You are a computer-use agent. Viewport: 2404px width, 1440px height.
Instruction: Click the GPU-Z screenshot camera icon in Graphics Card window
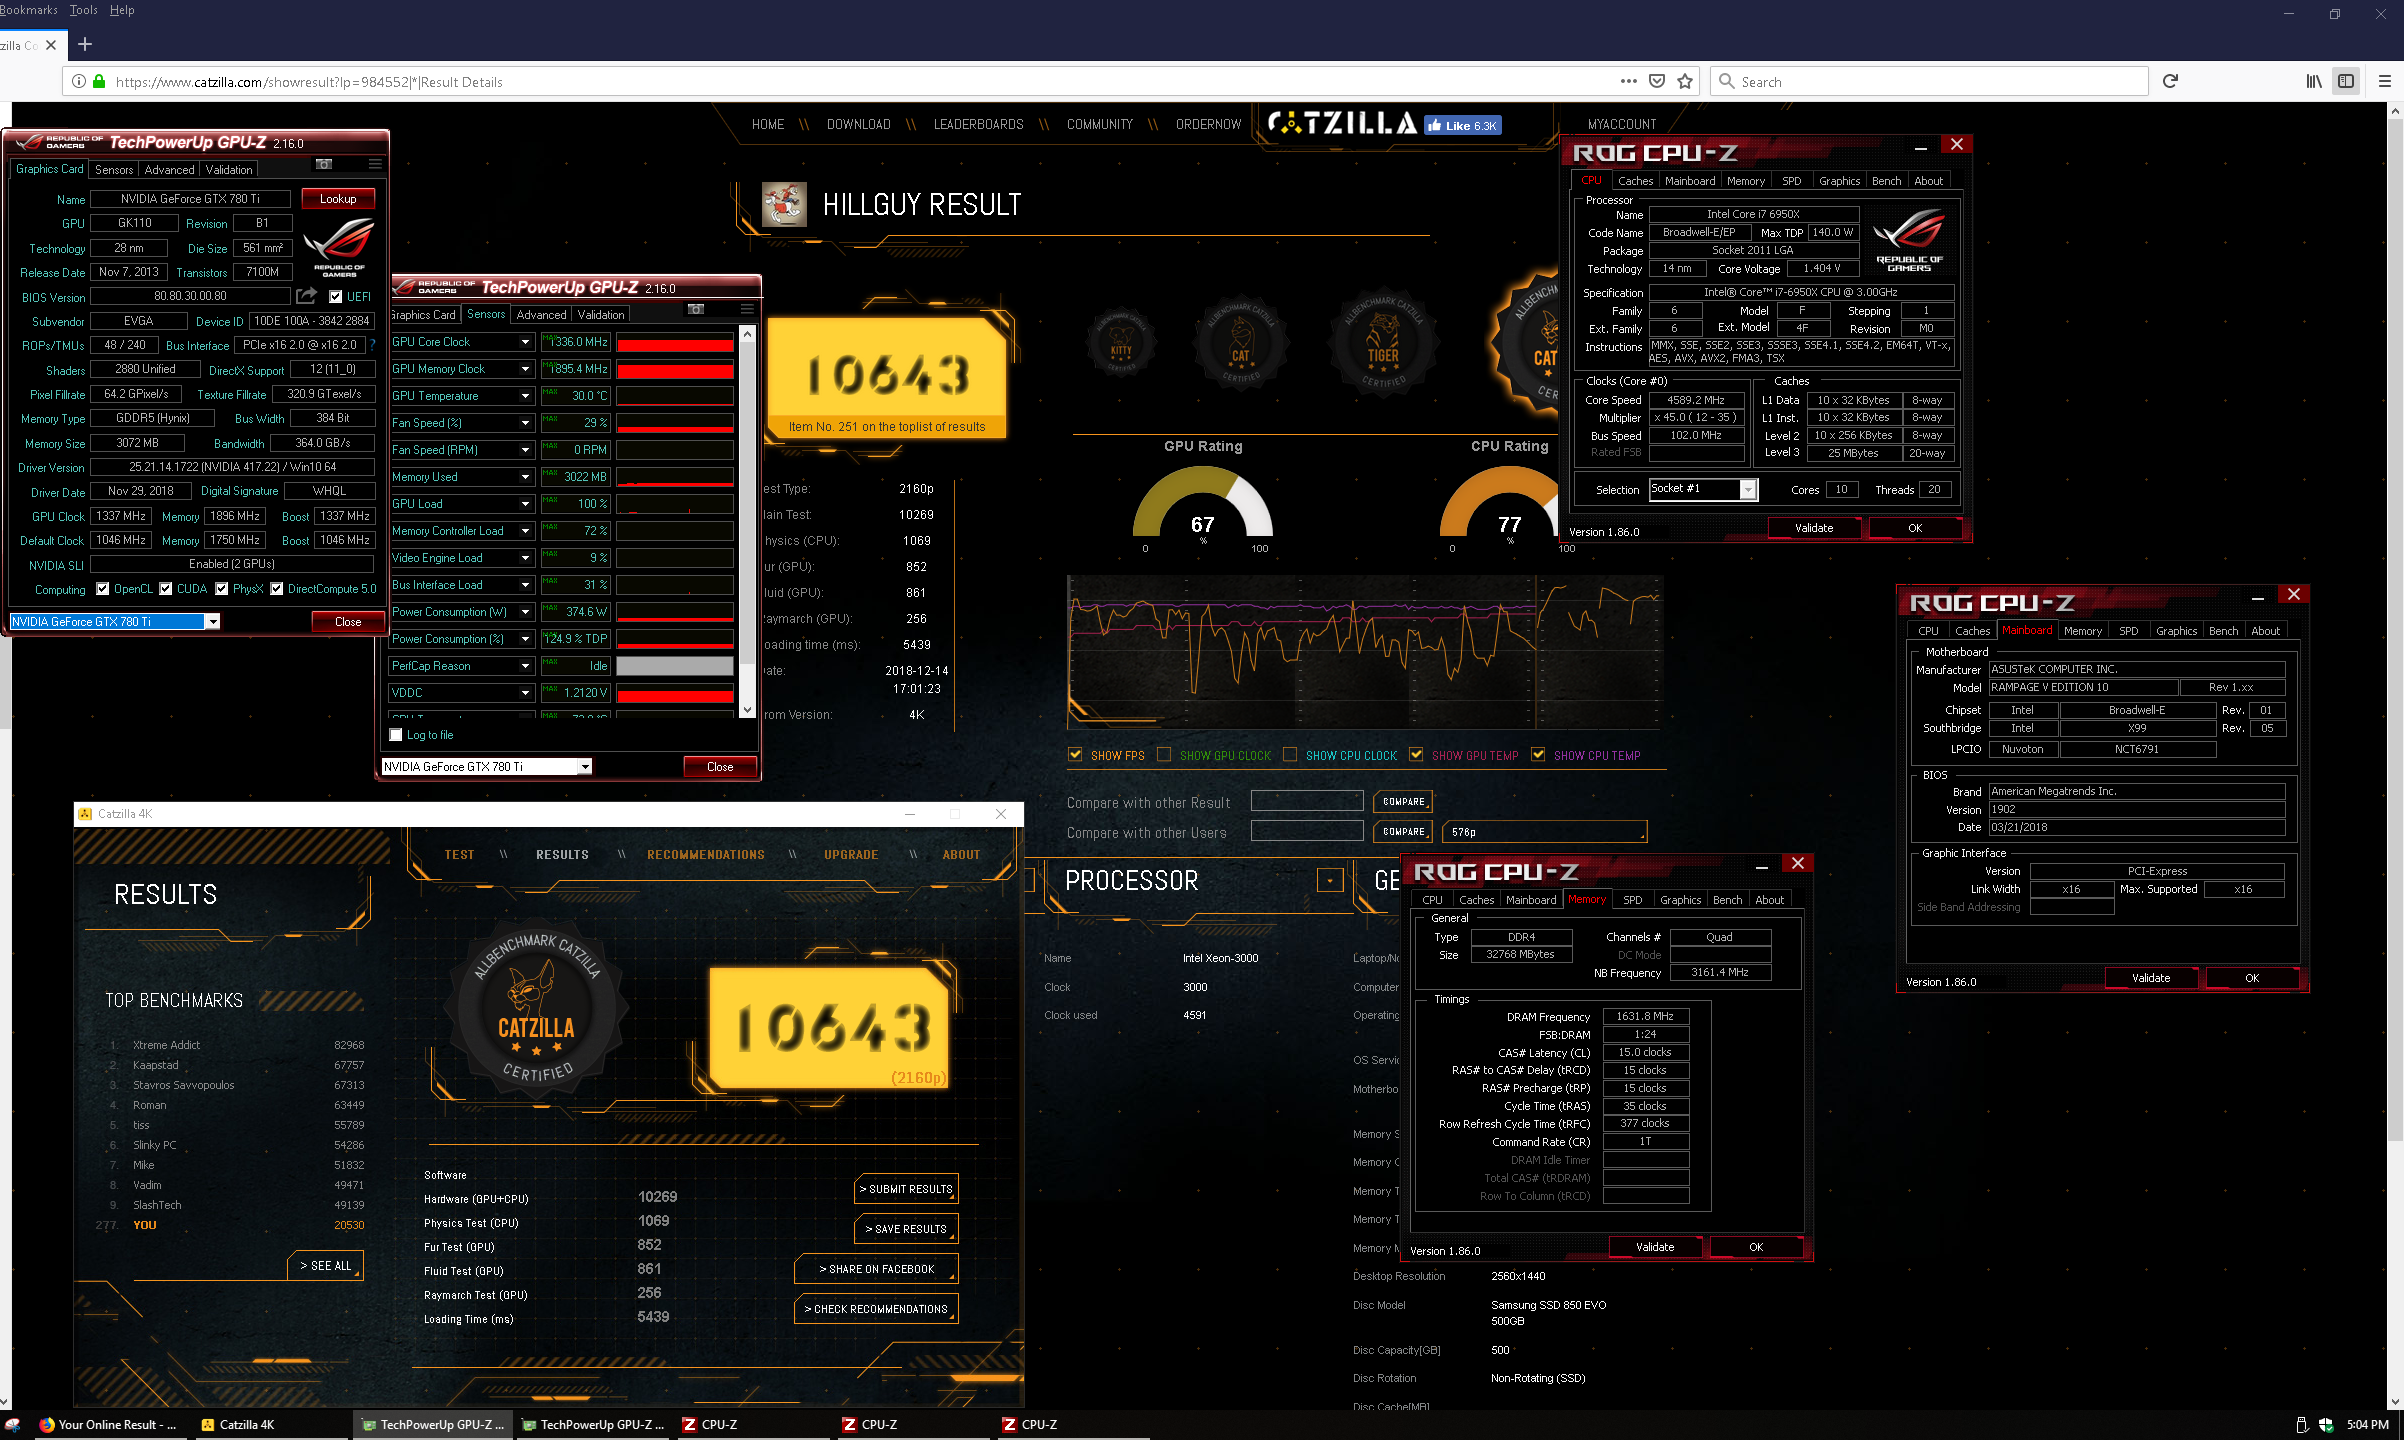coord(324,164)
